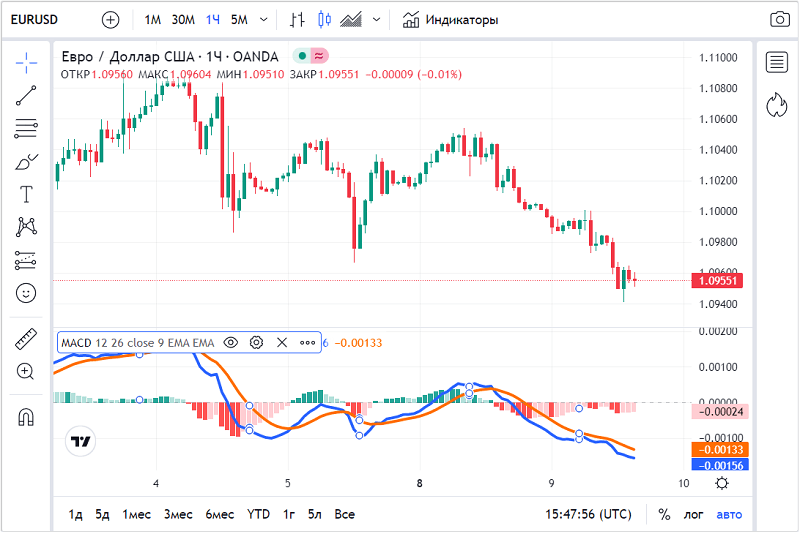Set date range to 6мес
The height and width of the screenshot is (534, 800).
(220, 514)
